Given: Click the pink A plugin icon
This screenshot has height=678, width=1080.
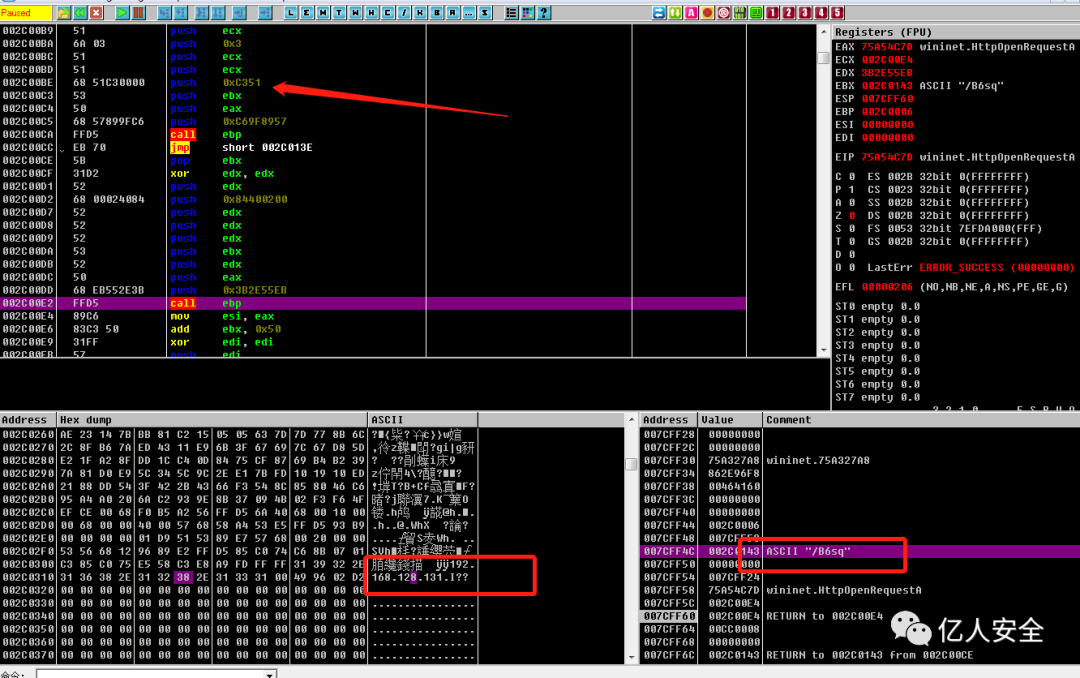Looking at the screenshot, I should pos(692,12).
